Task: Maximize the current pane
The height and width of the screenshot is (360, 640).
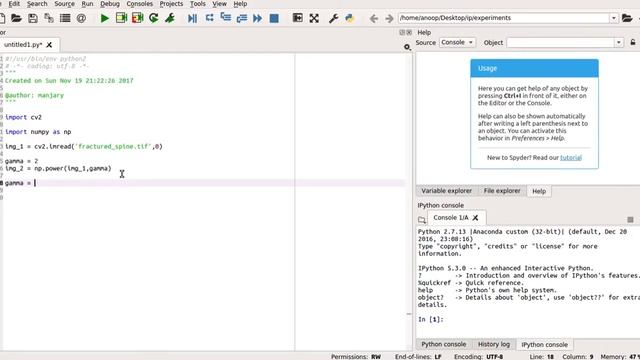Action: (x=298, y=18)
